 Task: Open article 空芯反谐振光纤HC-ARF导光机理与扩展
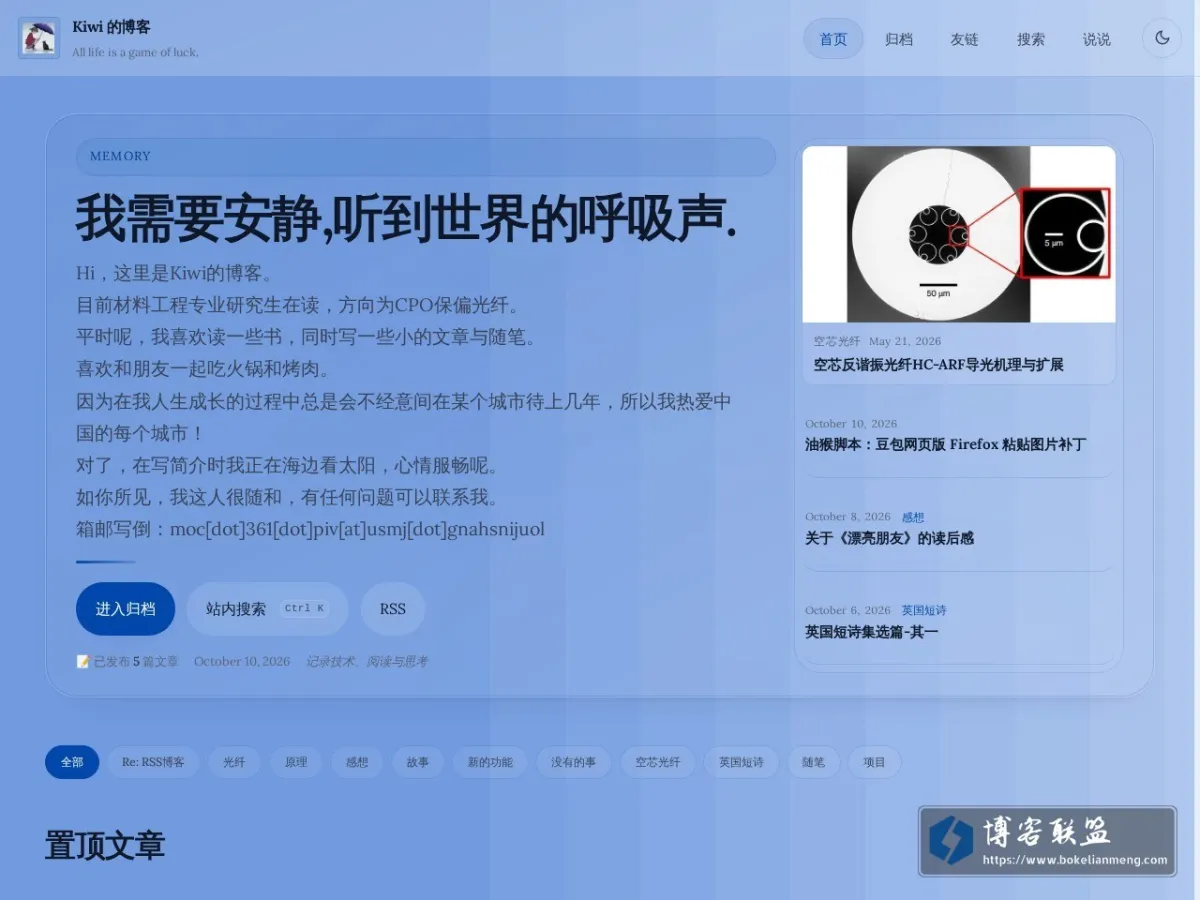click(938, 365)
